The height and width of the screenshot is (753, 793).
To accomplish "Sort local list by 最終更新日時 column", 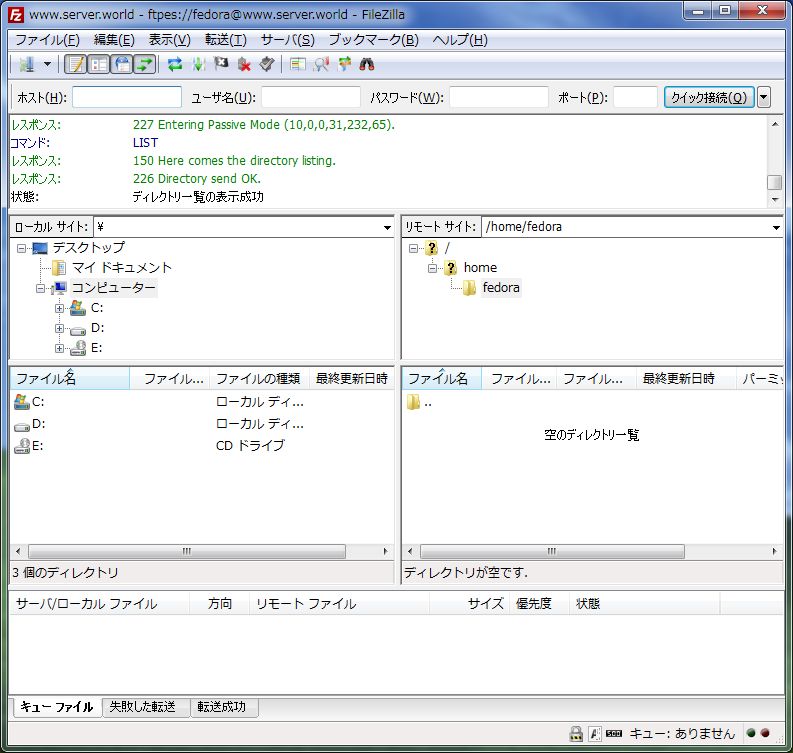I will pos(351,378).
